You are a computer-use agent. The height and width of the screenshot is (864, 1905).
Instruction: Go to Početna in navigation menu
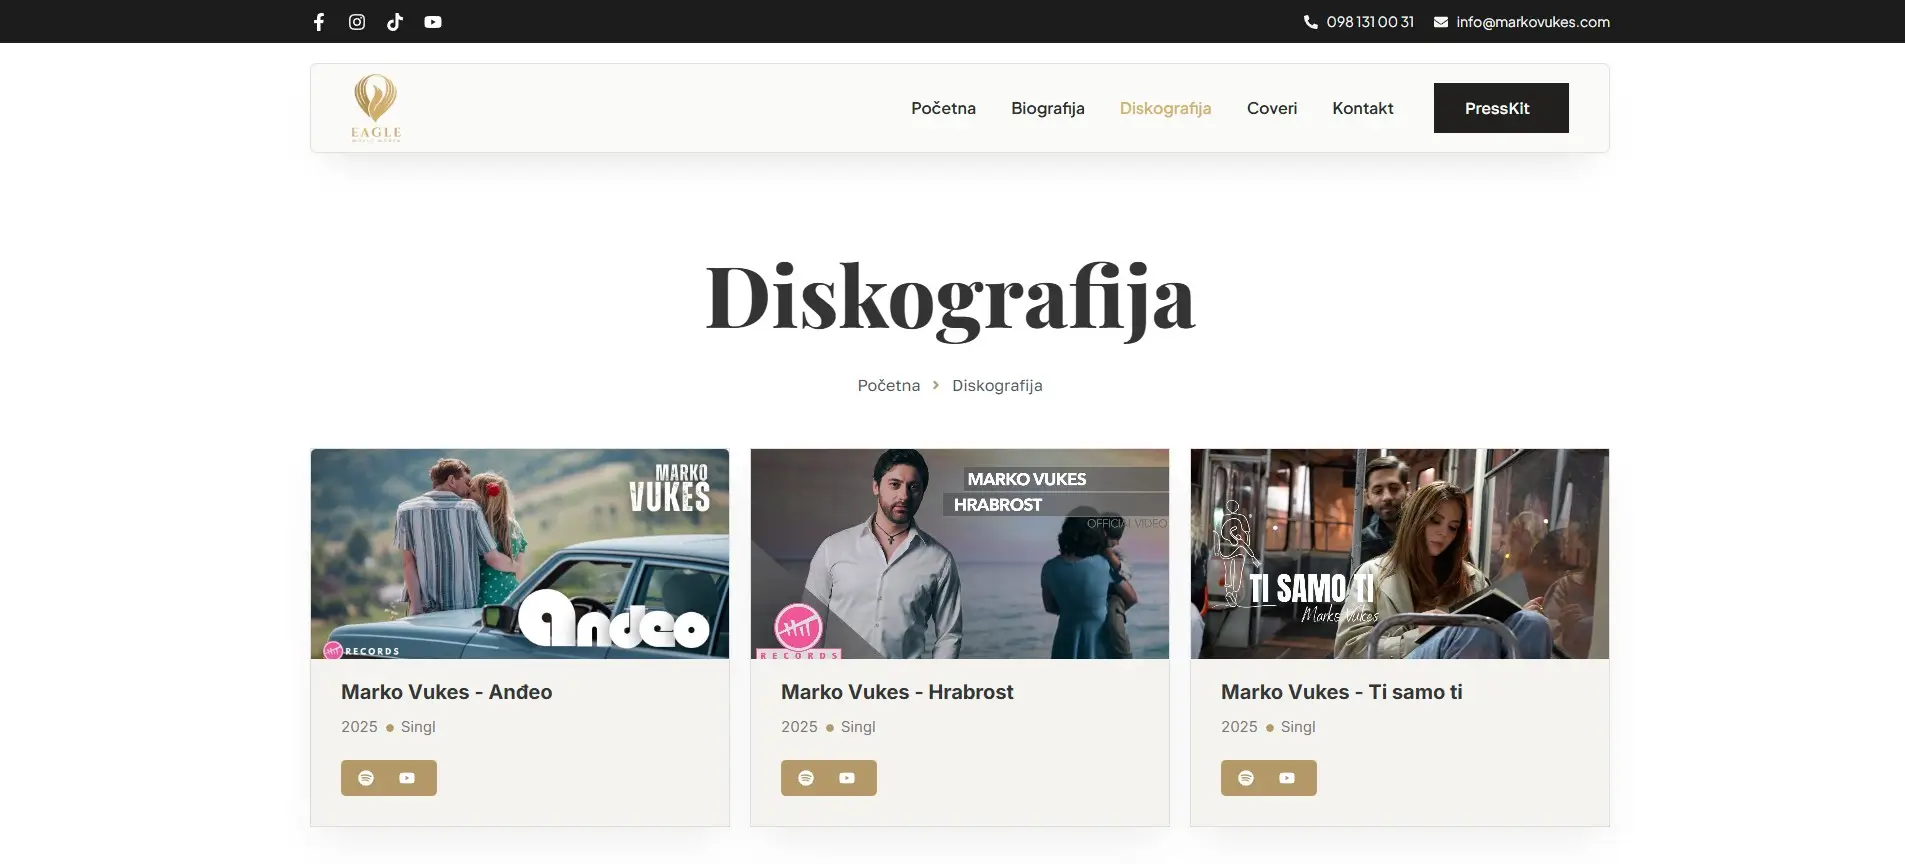(943, 108)
